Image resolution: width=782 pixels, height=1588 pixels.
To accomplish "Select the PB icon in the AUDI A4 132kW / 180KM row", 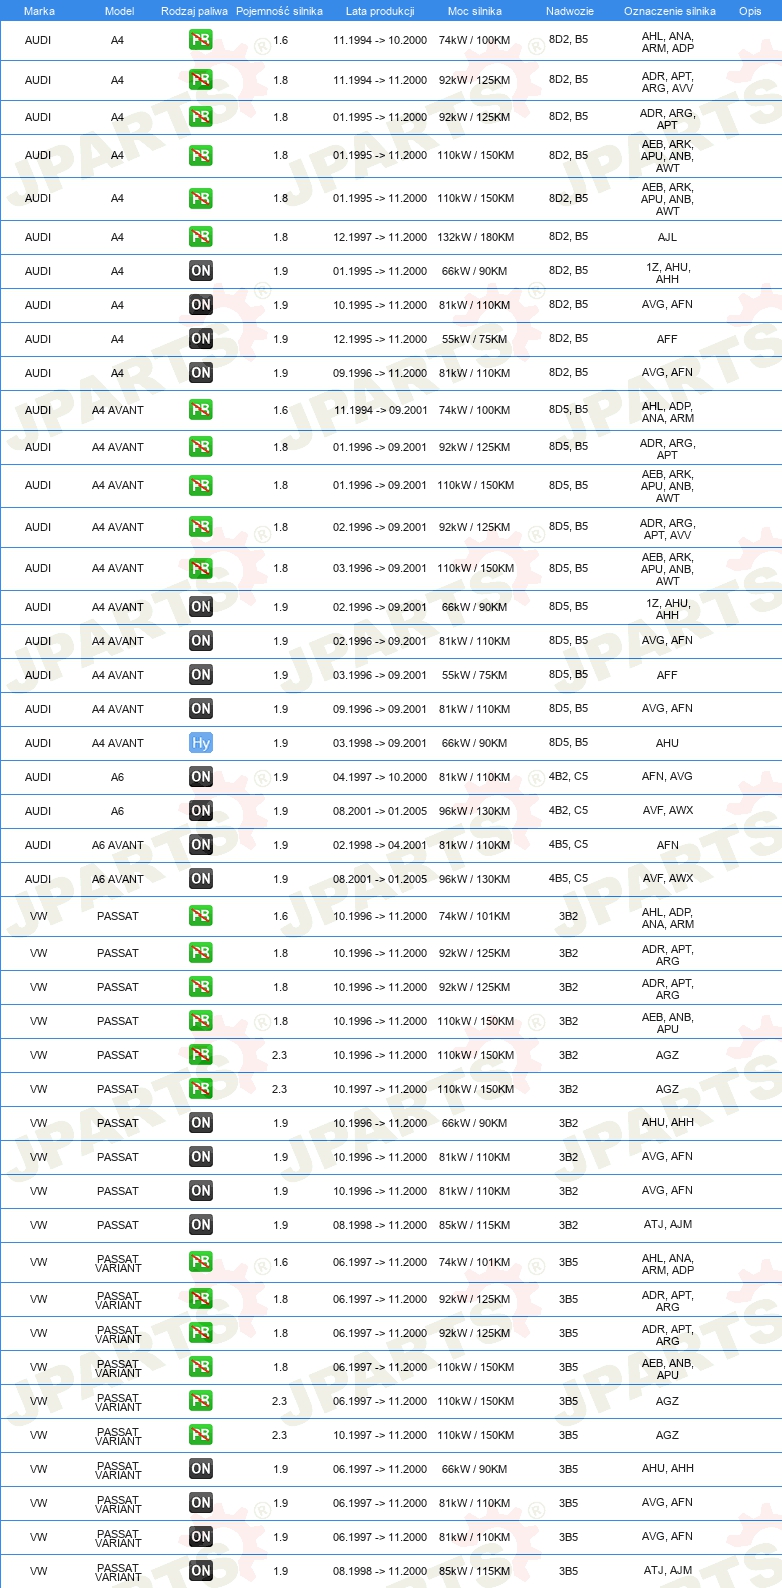I will [x=201, y=237].
